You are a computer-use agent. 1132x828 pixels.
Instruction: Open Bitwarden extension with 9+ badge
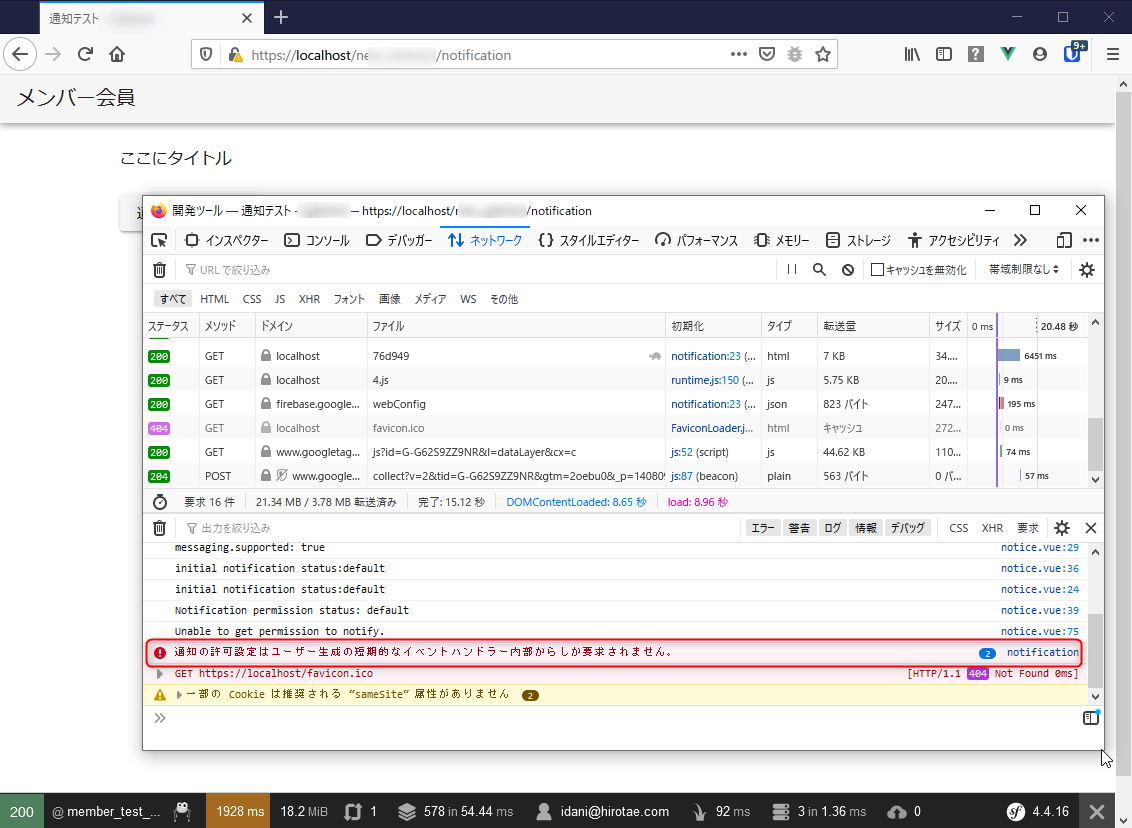coord(1074,53)
